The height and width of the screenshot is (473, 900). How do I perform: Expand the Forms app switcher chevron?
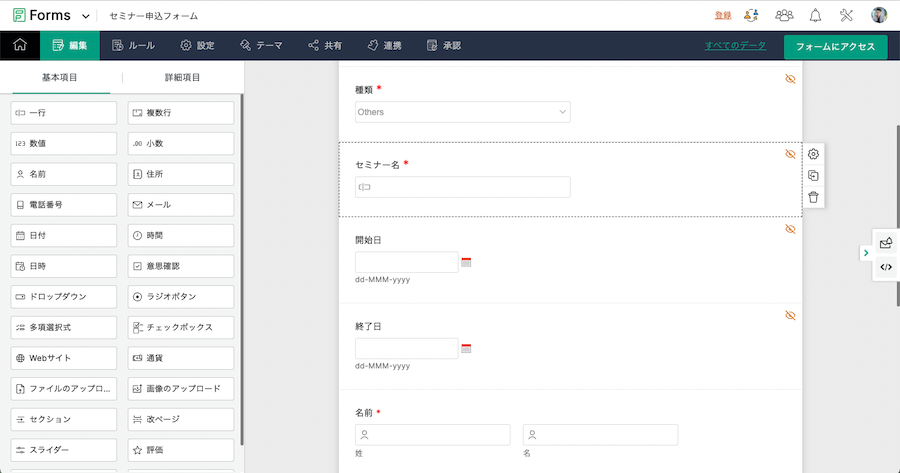click(85, 16)
